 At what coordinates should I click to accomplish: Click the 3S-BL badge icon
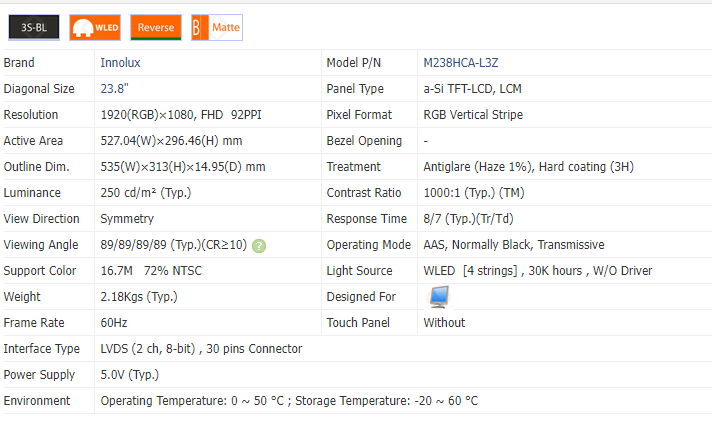(x=34, y=28)
